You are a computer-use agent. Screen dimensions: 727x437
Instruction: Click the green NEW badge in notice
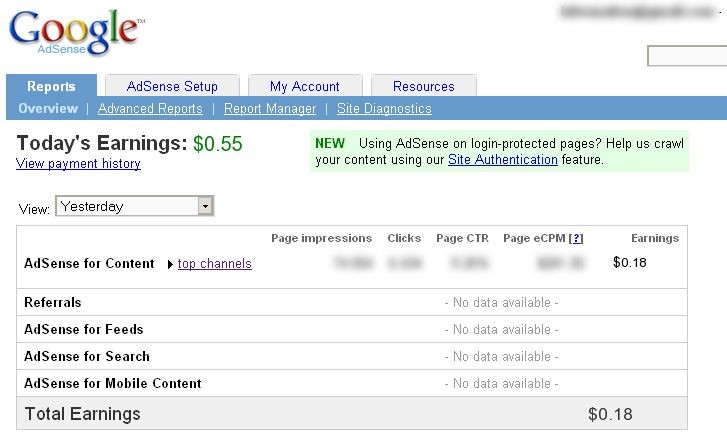[x=330, y=143]
